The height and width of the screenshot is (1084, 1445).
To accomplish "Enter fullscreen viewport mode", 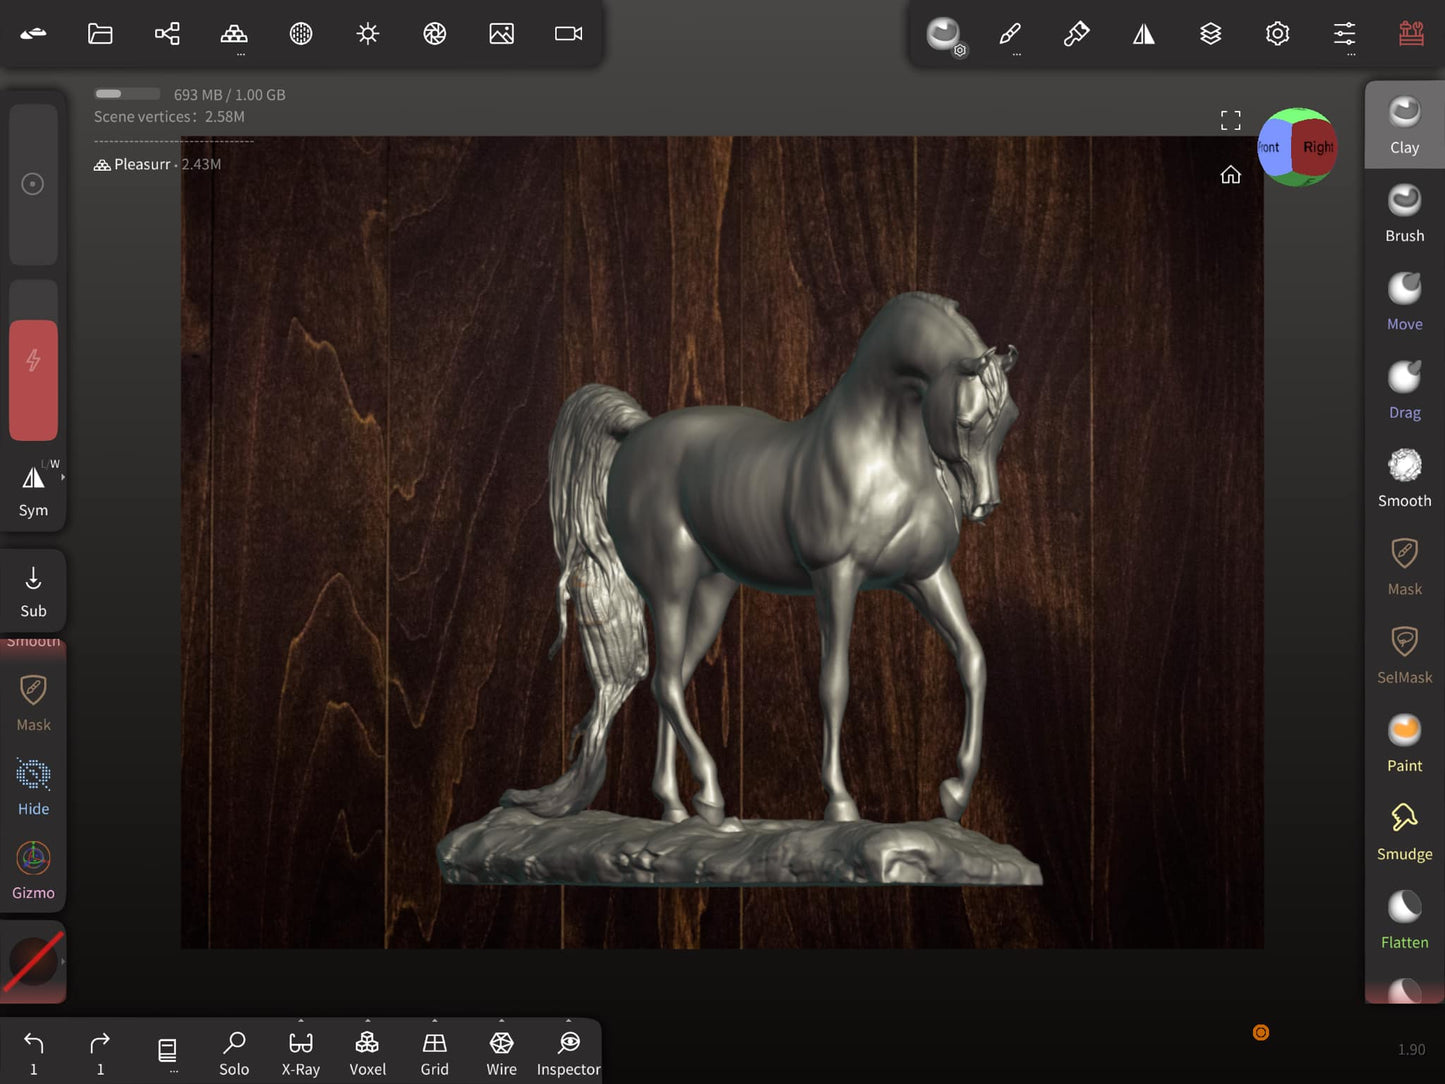I will tap(1231, 121).
